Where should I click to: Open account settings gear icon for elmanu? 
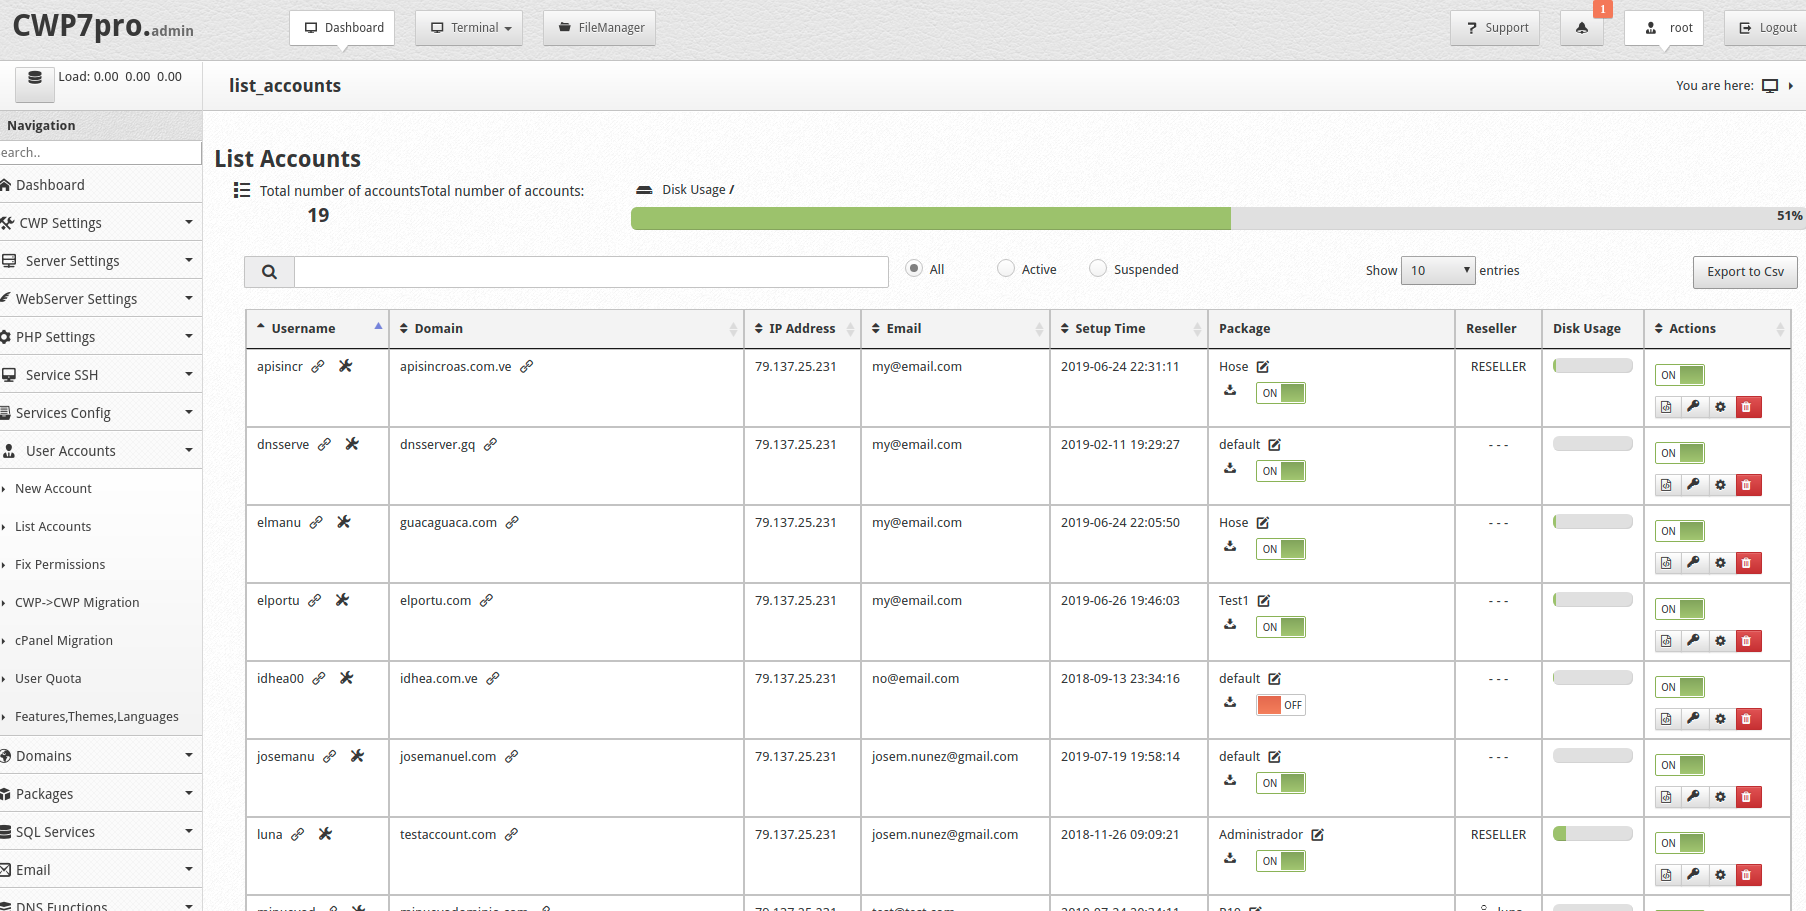tap(1720, 563)
